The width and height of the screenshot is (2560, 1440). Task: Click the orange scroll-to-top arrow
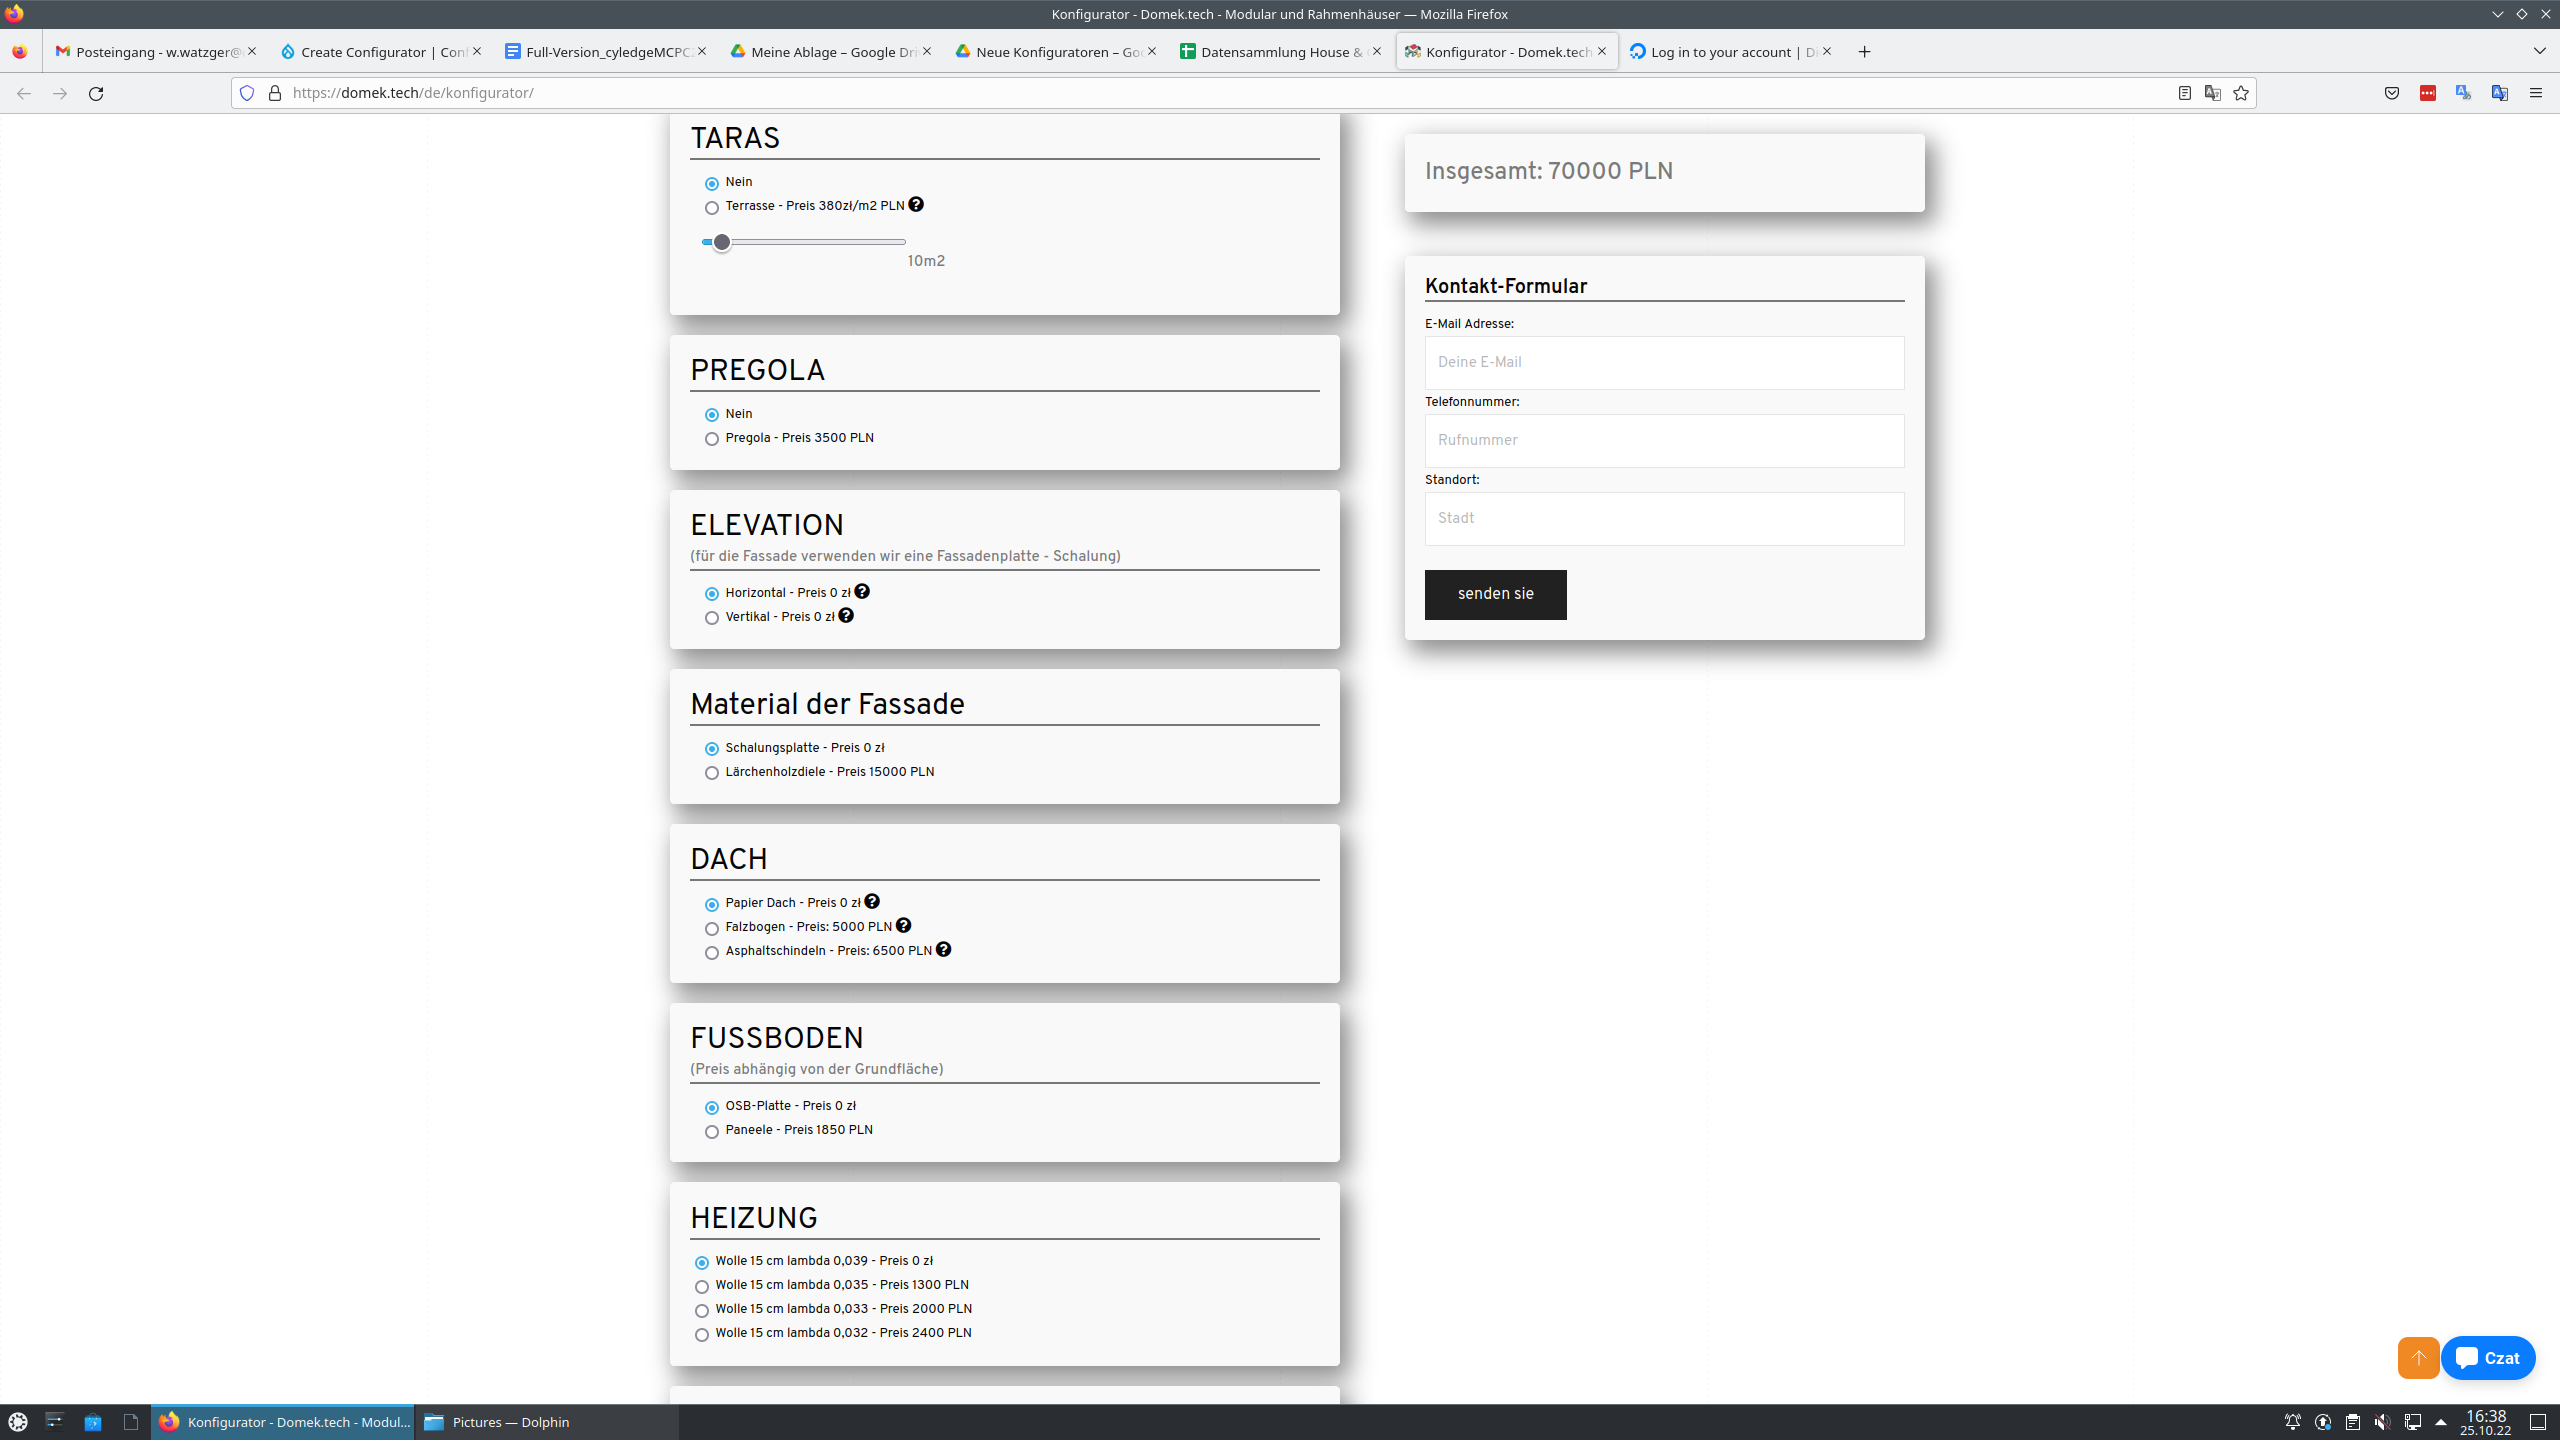coord(2417,1358)
